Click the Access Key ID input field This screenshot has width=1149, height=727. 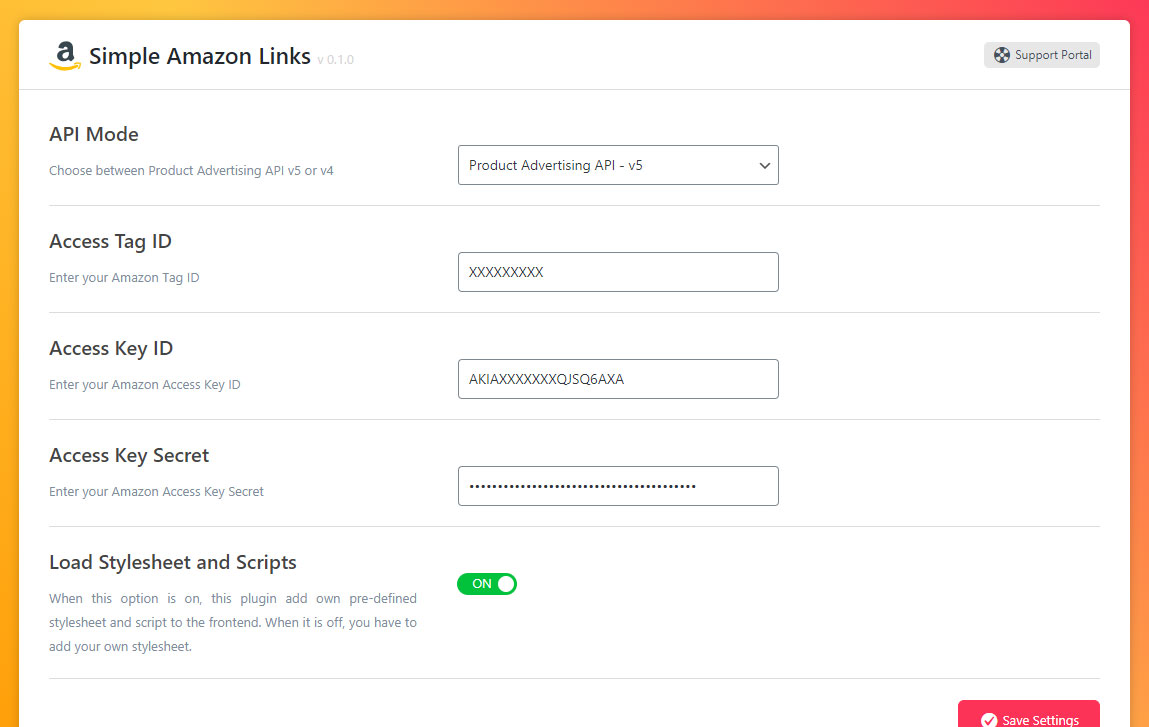(x=618, y=379)
